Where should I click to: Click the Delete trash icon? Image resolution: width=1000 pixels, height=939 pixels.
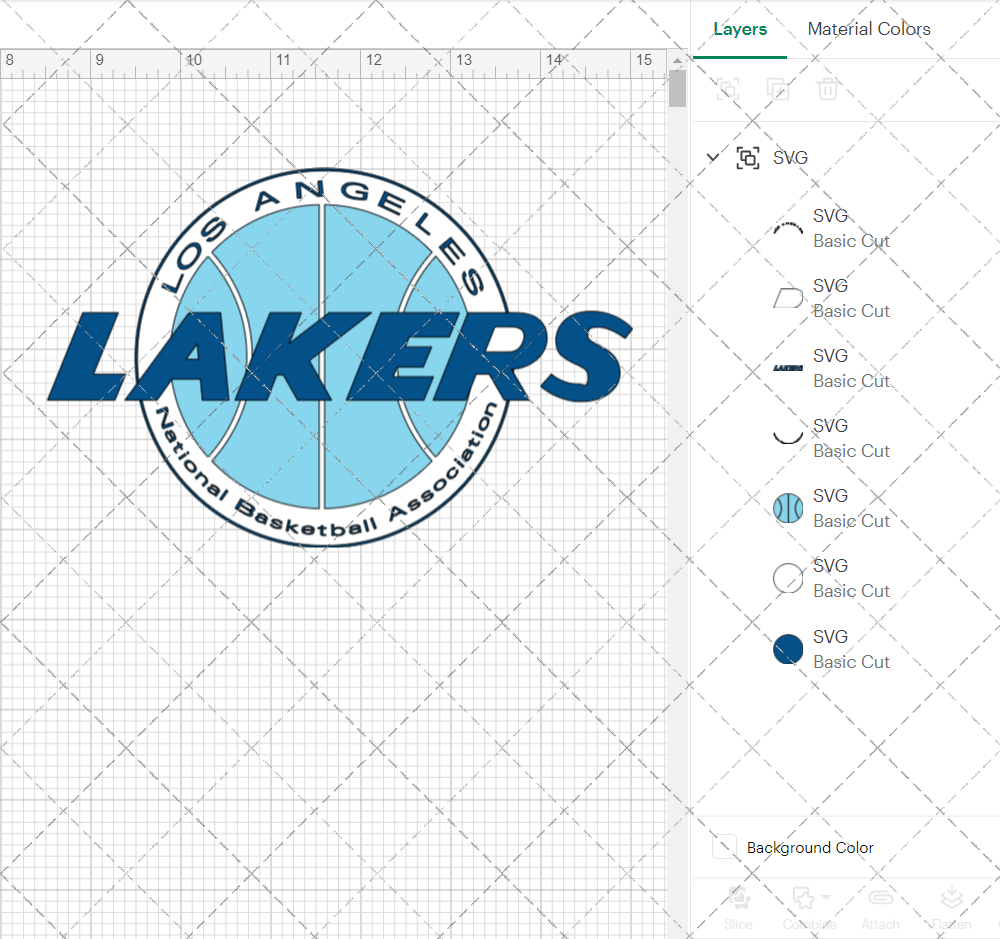(x=827, y=89)
